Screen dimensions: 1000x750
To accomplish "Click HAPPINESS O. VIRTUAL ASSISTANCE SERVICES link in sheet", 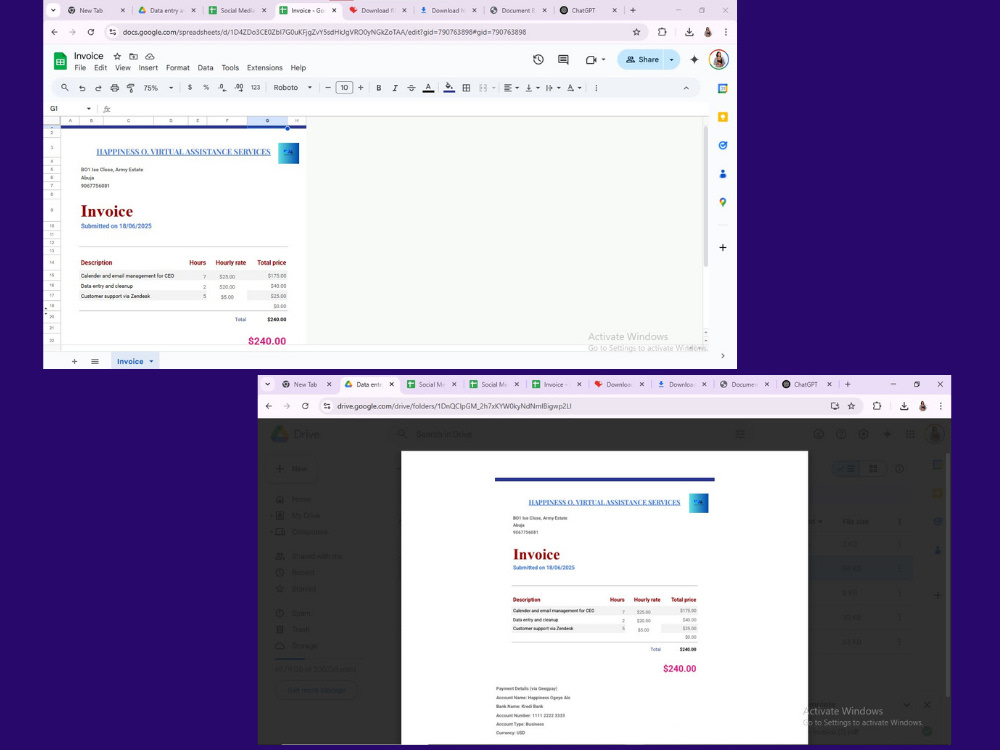I will [x=184, y=152].
